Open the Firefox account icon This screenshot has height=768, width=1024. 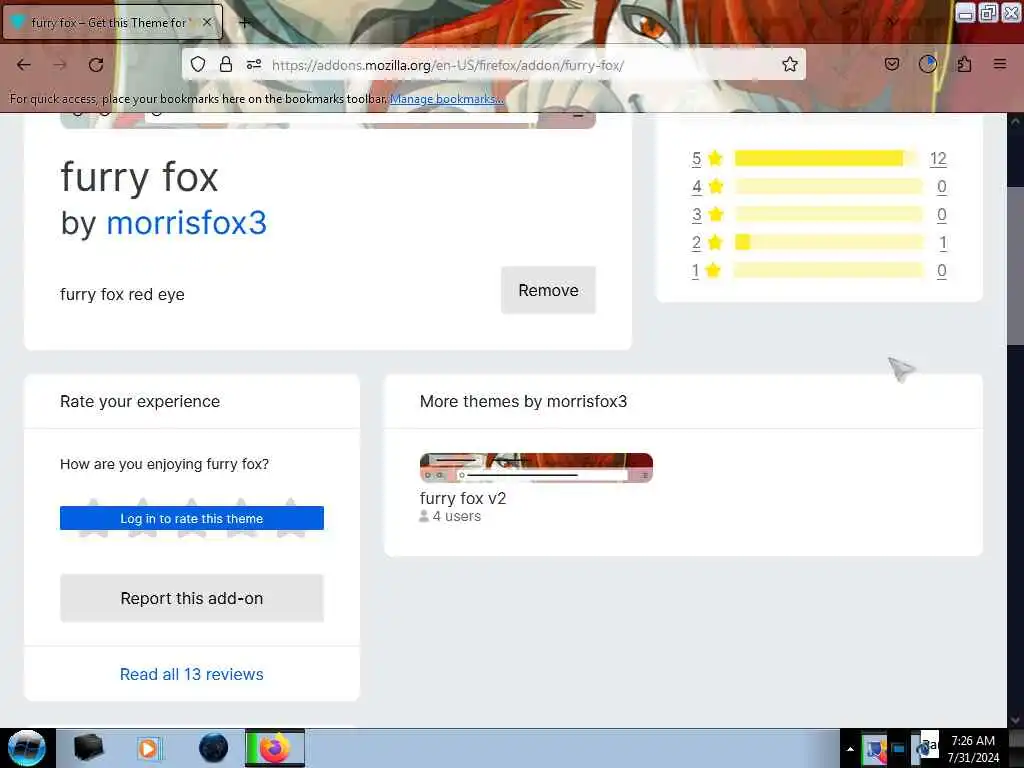[x=928, y=64]
